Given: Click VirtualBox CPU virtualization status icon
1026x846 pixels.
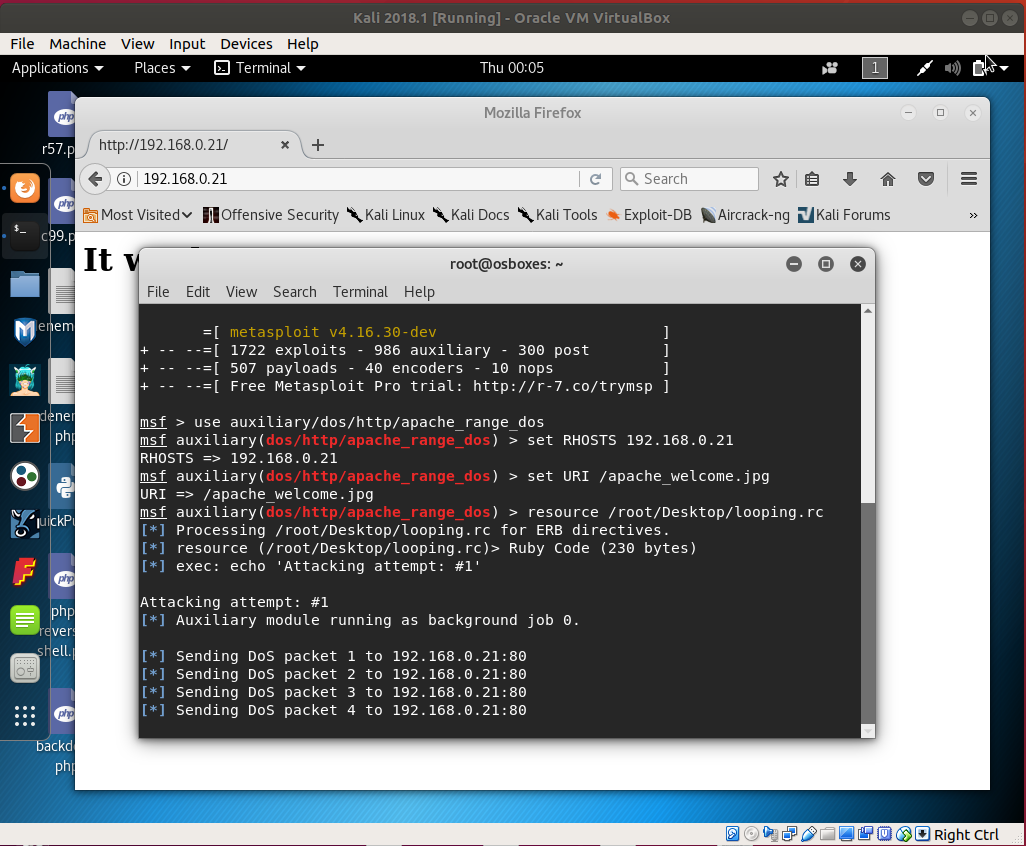Looking at the screenshot, I should pos(885,834).
